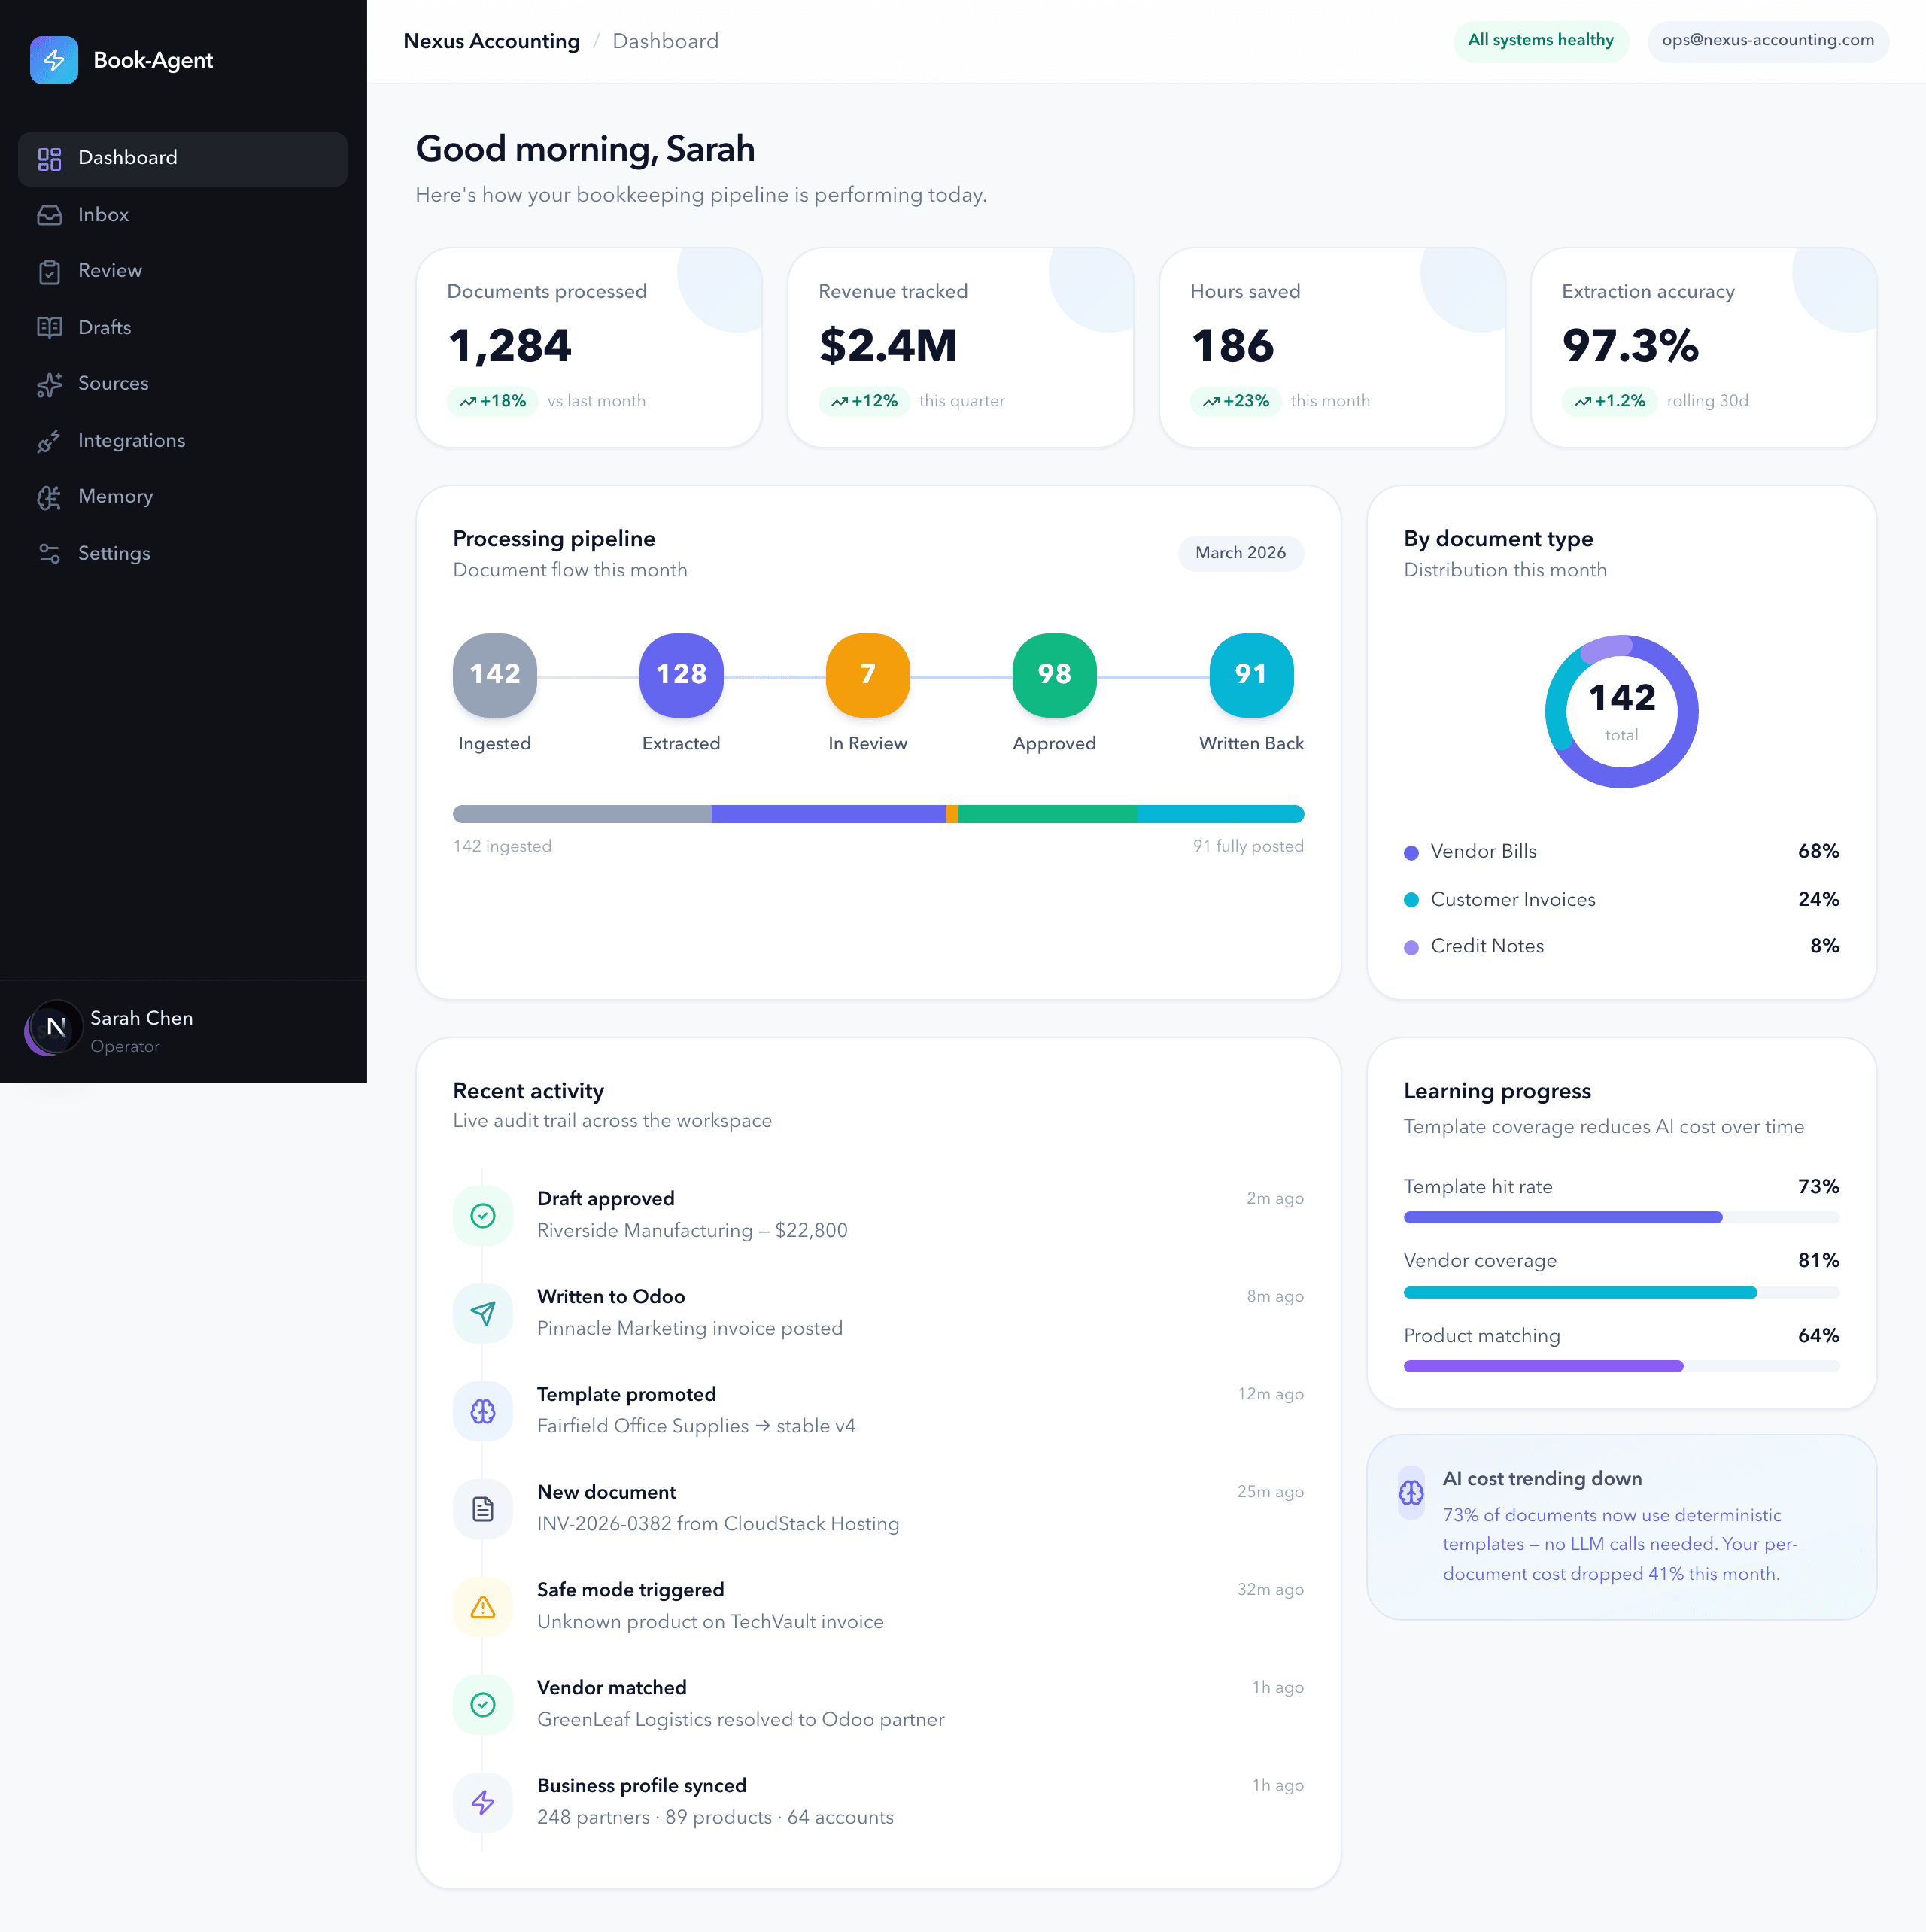
Task: Click the Book-Agent lightning logo
Action: (55, 60)
